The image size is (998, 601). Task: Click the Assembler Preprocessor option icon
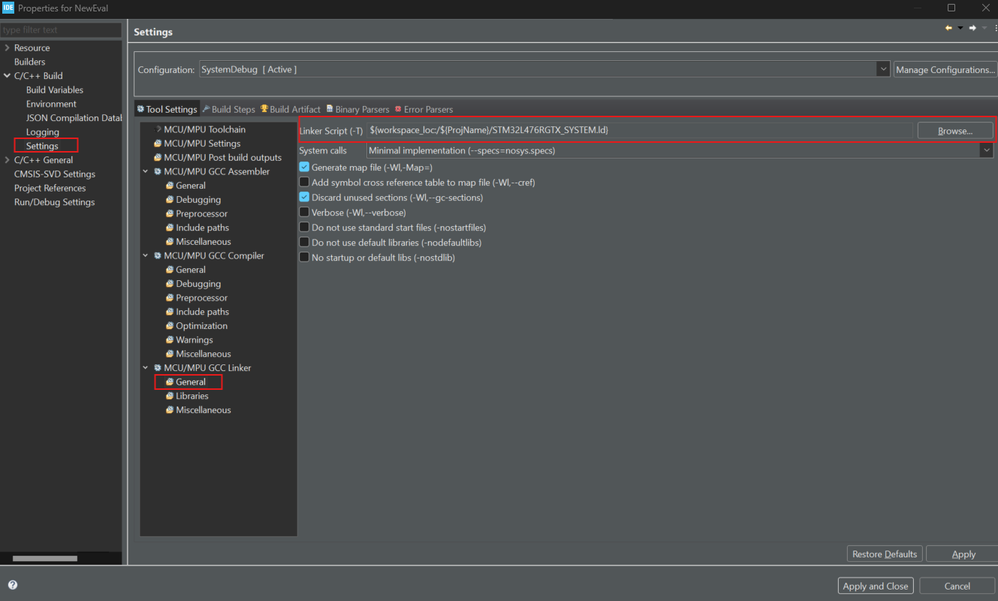pyautogui.click(x=170, y=213)
